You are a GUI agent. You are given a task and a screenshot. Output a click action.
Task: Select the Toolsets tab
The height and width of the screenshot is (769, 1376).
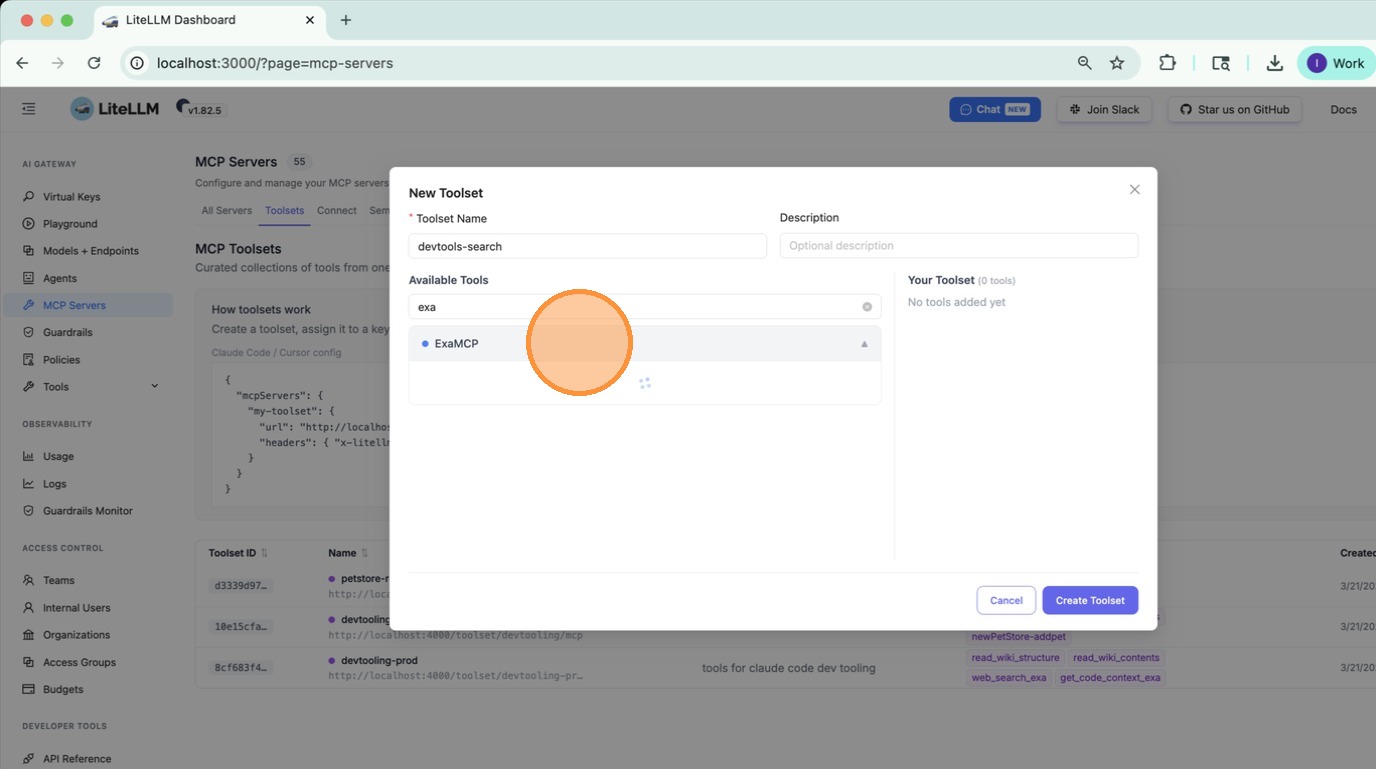pyautogui.click(x=285, y=211)
